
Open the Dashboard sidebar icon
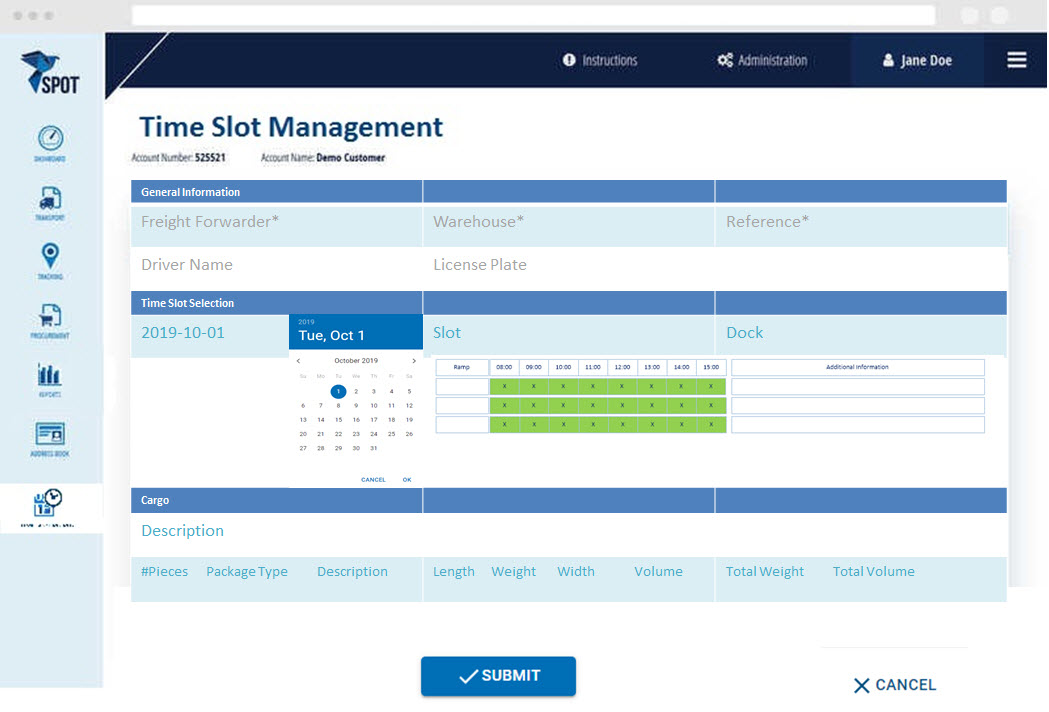50,139
